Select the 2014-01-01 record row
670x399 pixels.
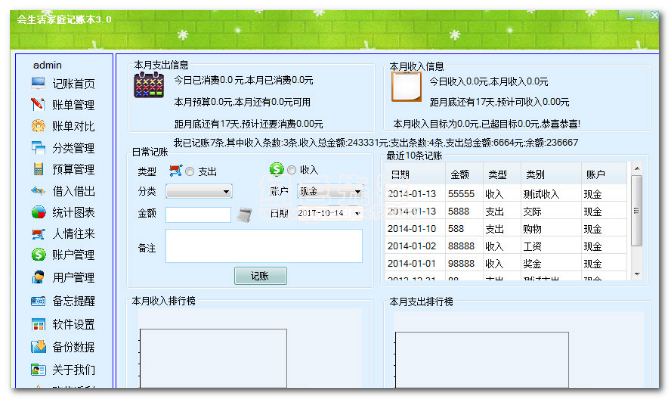(x=506, y=264)
